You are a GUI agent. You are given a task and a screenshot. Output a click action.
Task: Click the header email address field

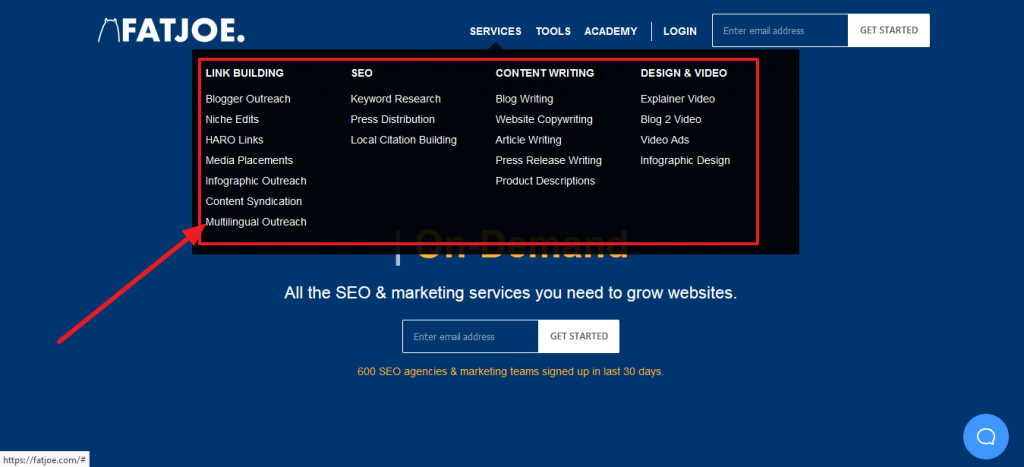click(780, 31)
